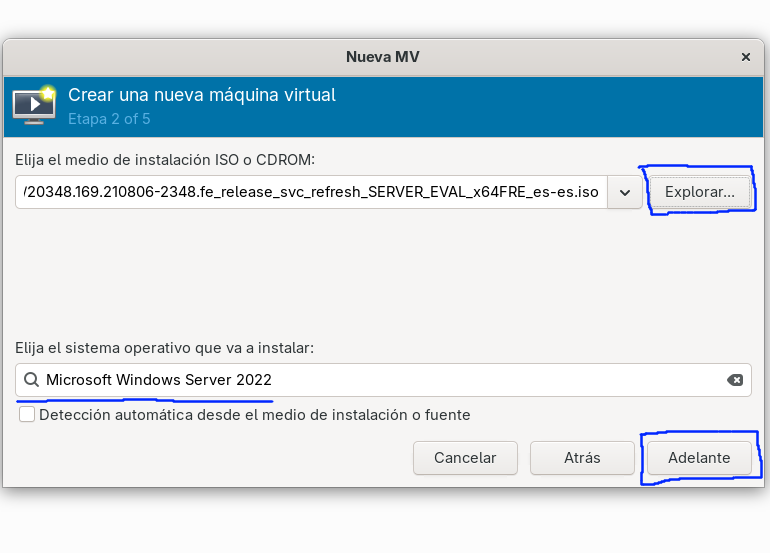Click the Cancelar button

(465, 458)
